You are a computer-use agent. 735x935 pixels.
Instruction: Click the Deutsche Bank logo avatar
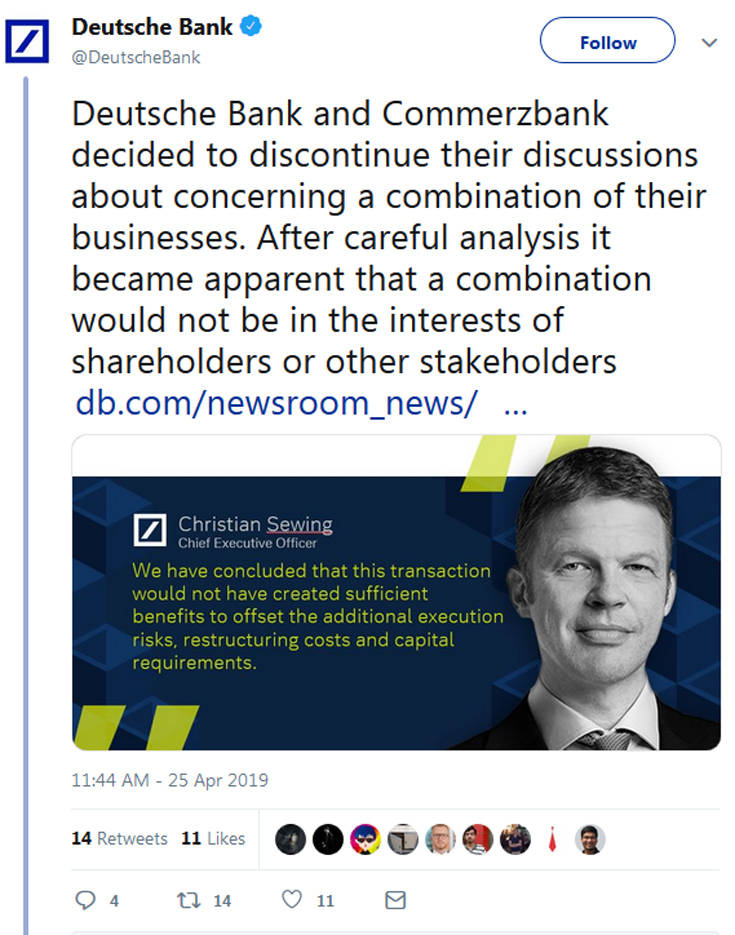28,41
